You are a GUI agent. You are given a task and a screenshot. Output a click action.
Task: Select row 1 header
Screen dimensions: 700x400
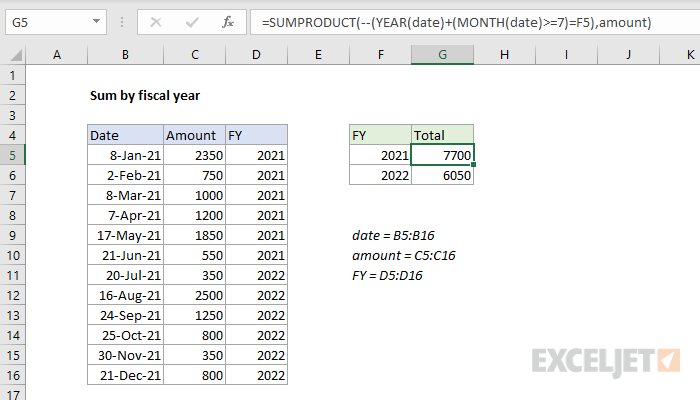[x=12, y=75]
